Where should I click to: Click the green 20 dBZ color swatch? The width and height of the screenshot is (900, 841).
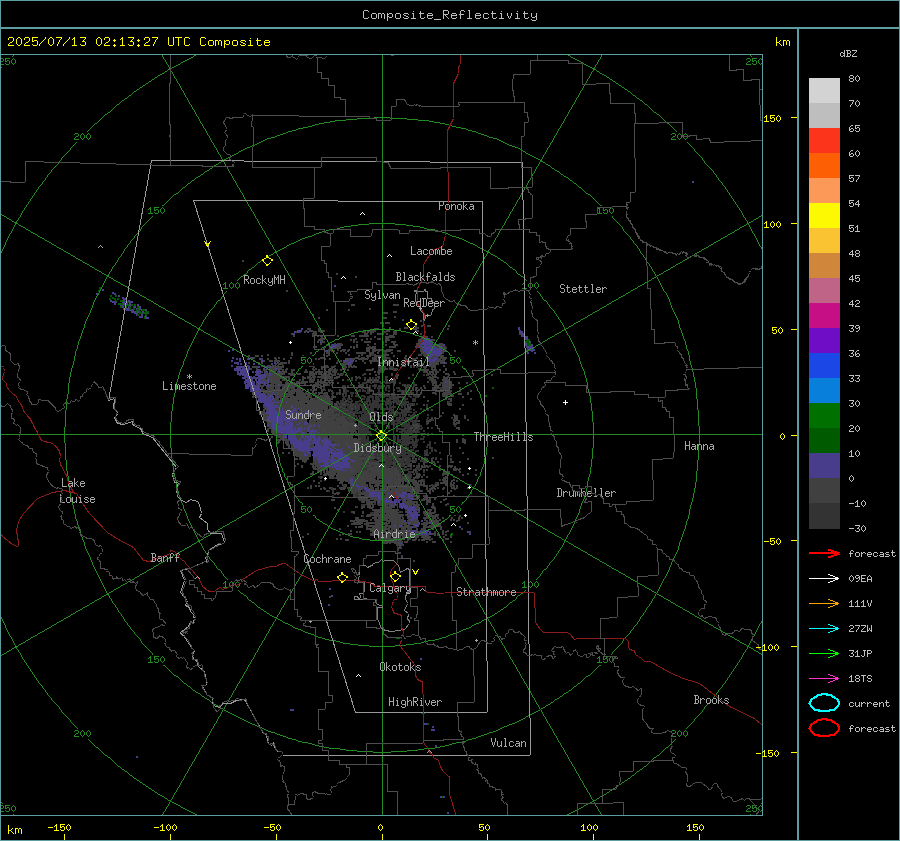pos(824,416)
